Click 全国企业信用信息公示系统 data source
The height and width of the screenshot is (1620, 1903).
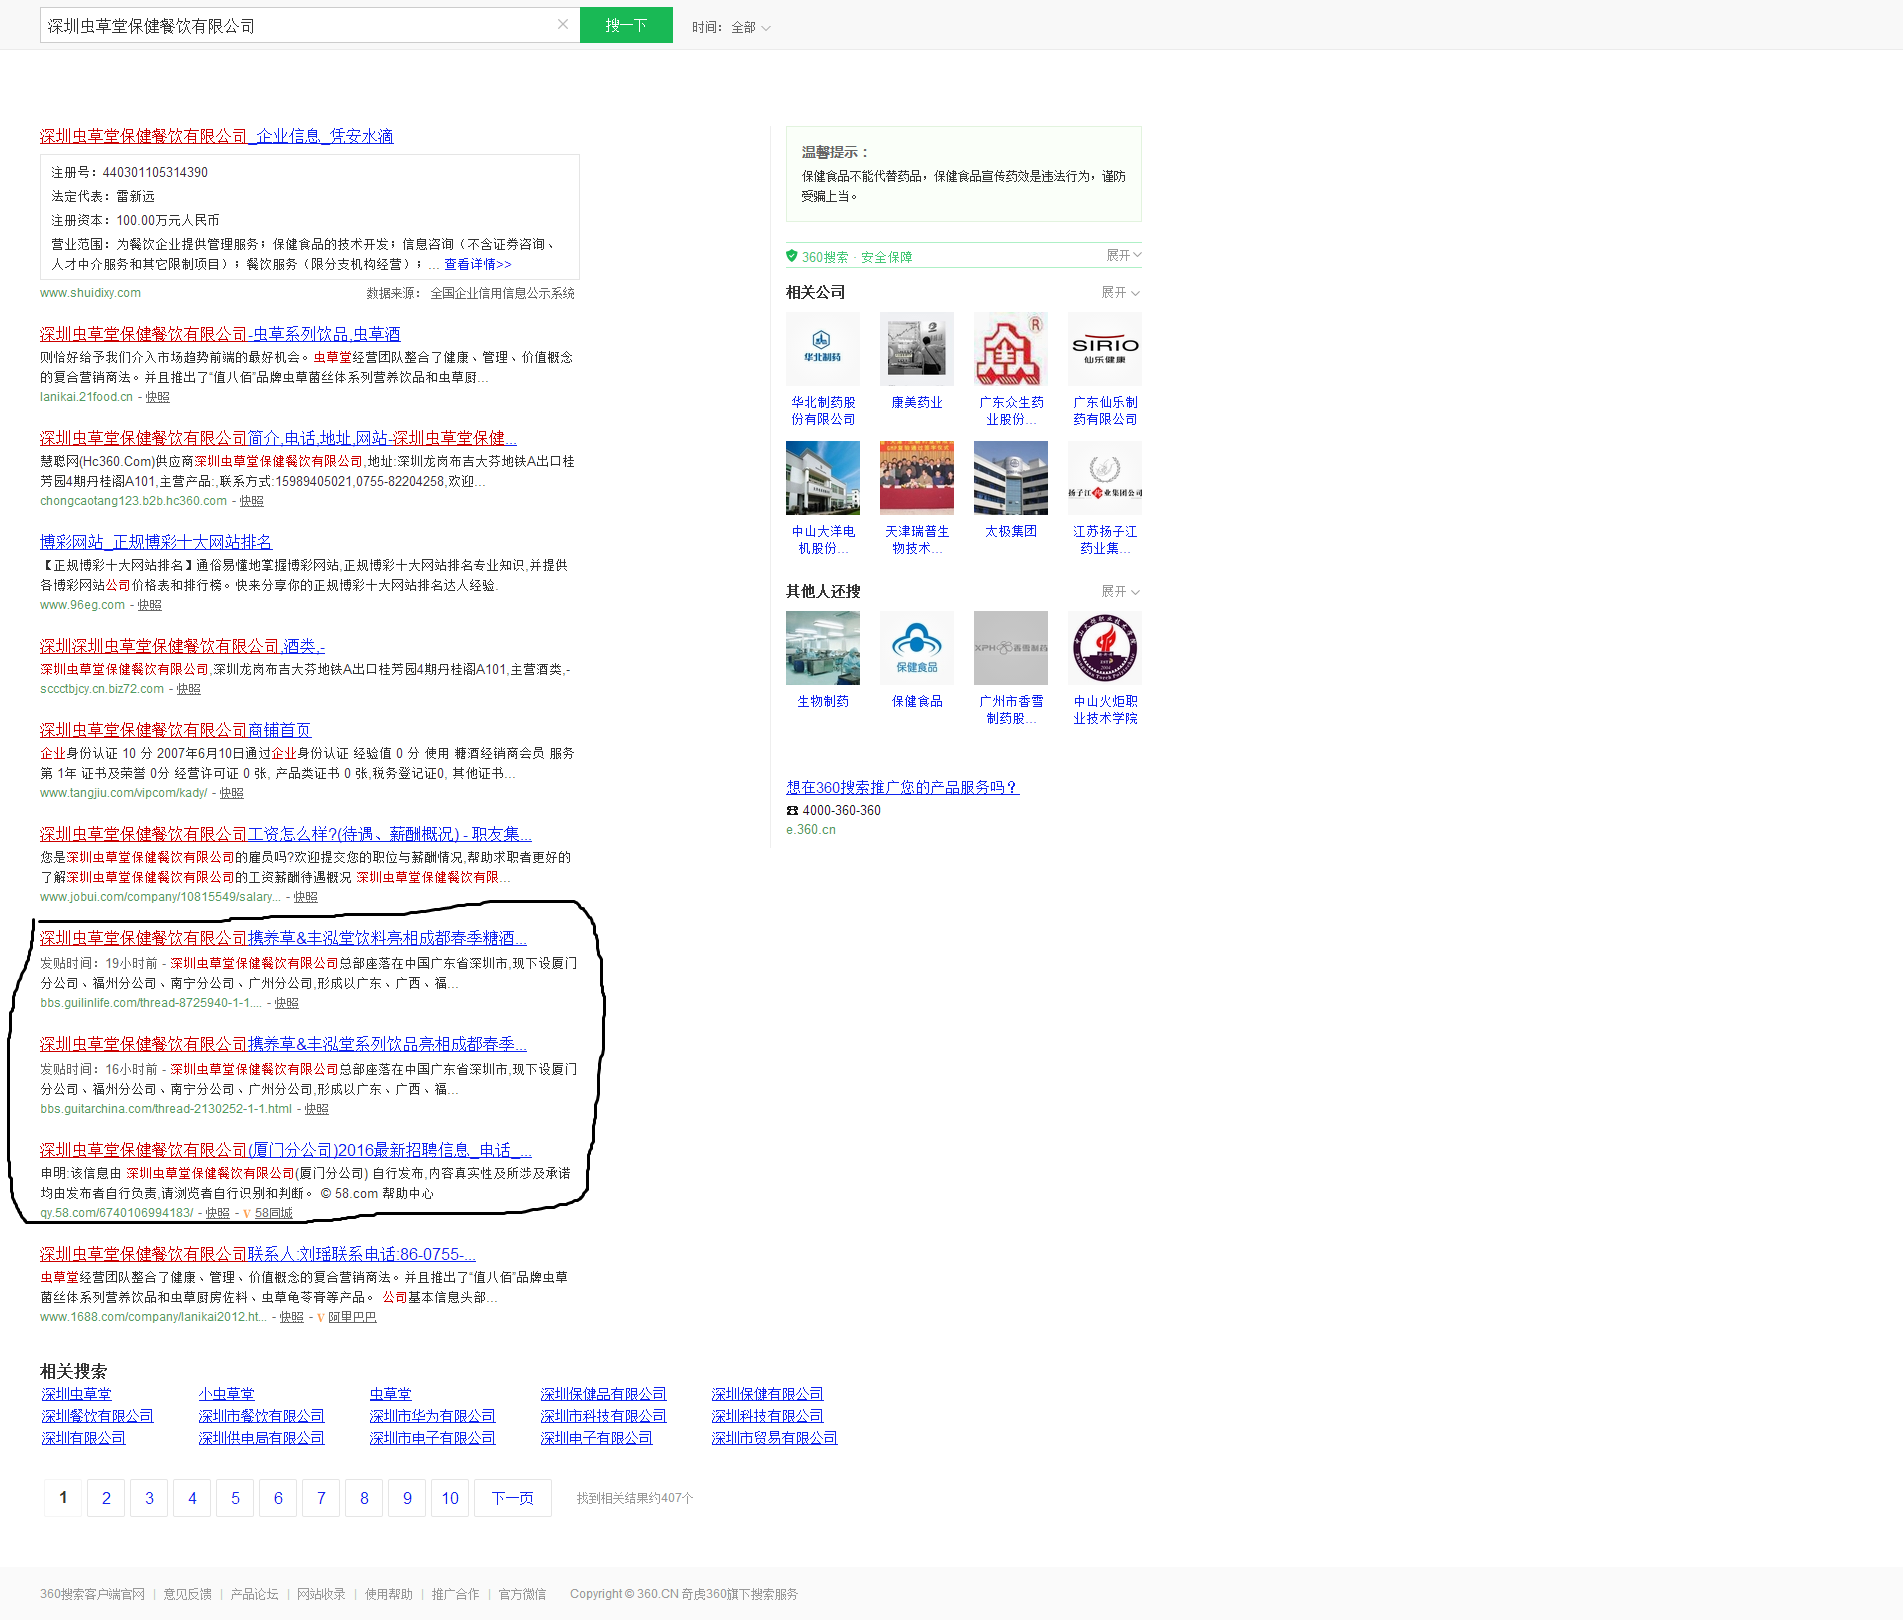click(502, 294)
